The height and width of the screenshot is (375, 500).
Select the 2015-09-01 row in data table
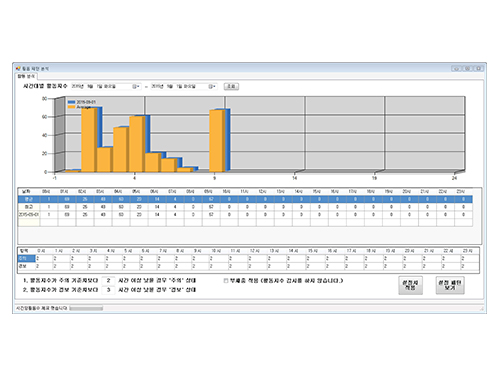[x=245, y=214]
